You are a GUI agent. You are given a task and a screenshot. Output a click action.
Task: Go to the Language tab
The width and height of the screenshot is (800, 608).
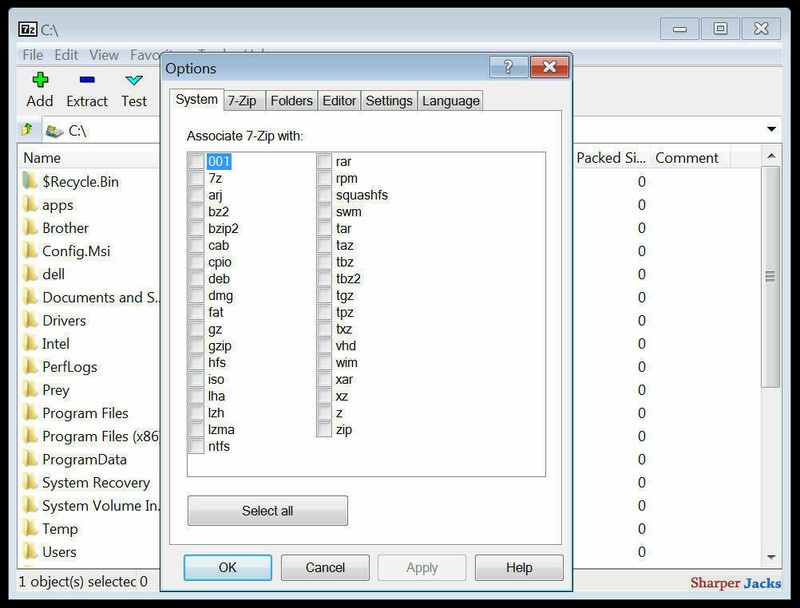tap(451, 101)
